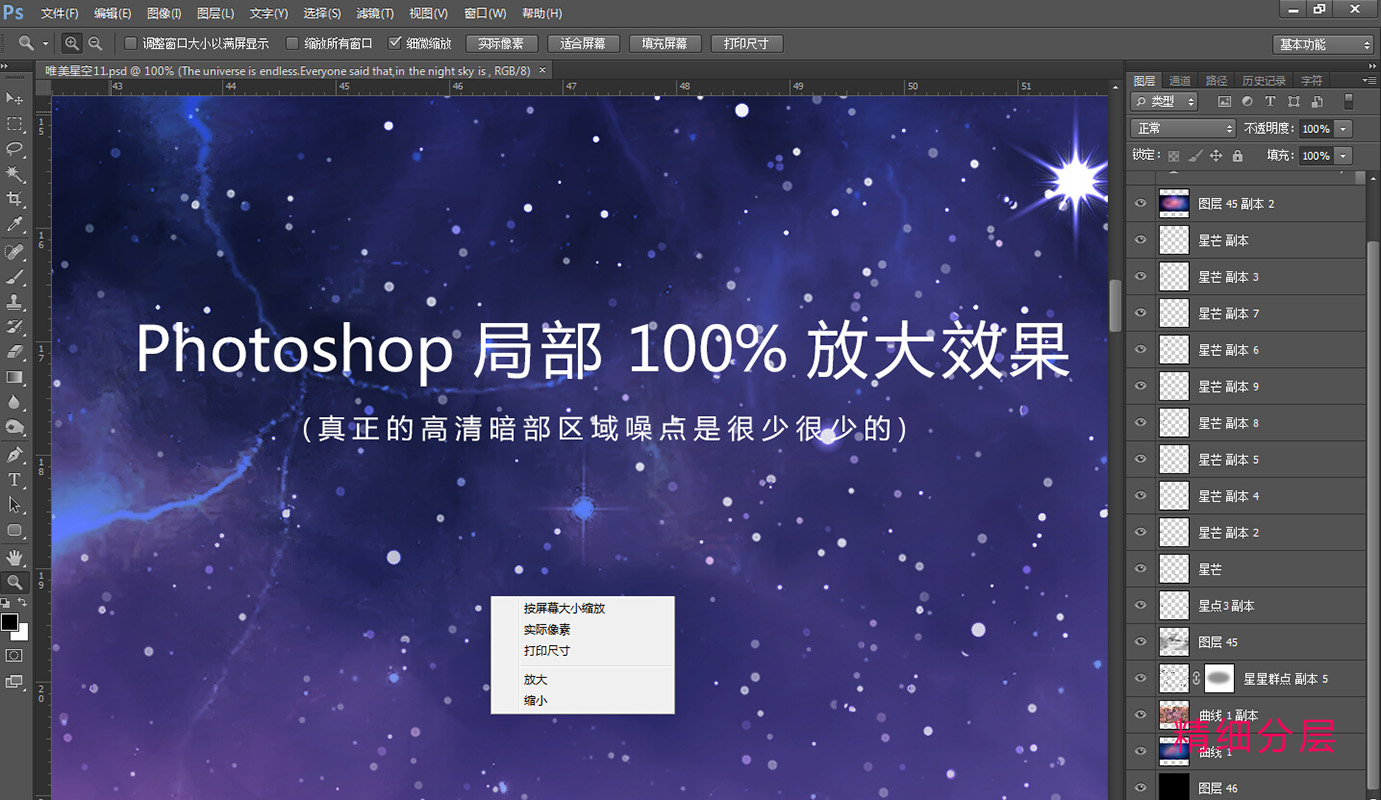
Task: Change screen mode icon in toolbox
Action: [x=15, y=682]
